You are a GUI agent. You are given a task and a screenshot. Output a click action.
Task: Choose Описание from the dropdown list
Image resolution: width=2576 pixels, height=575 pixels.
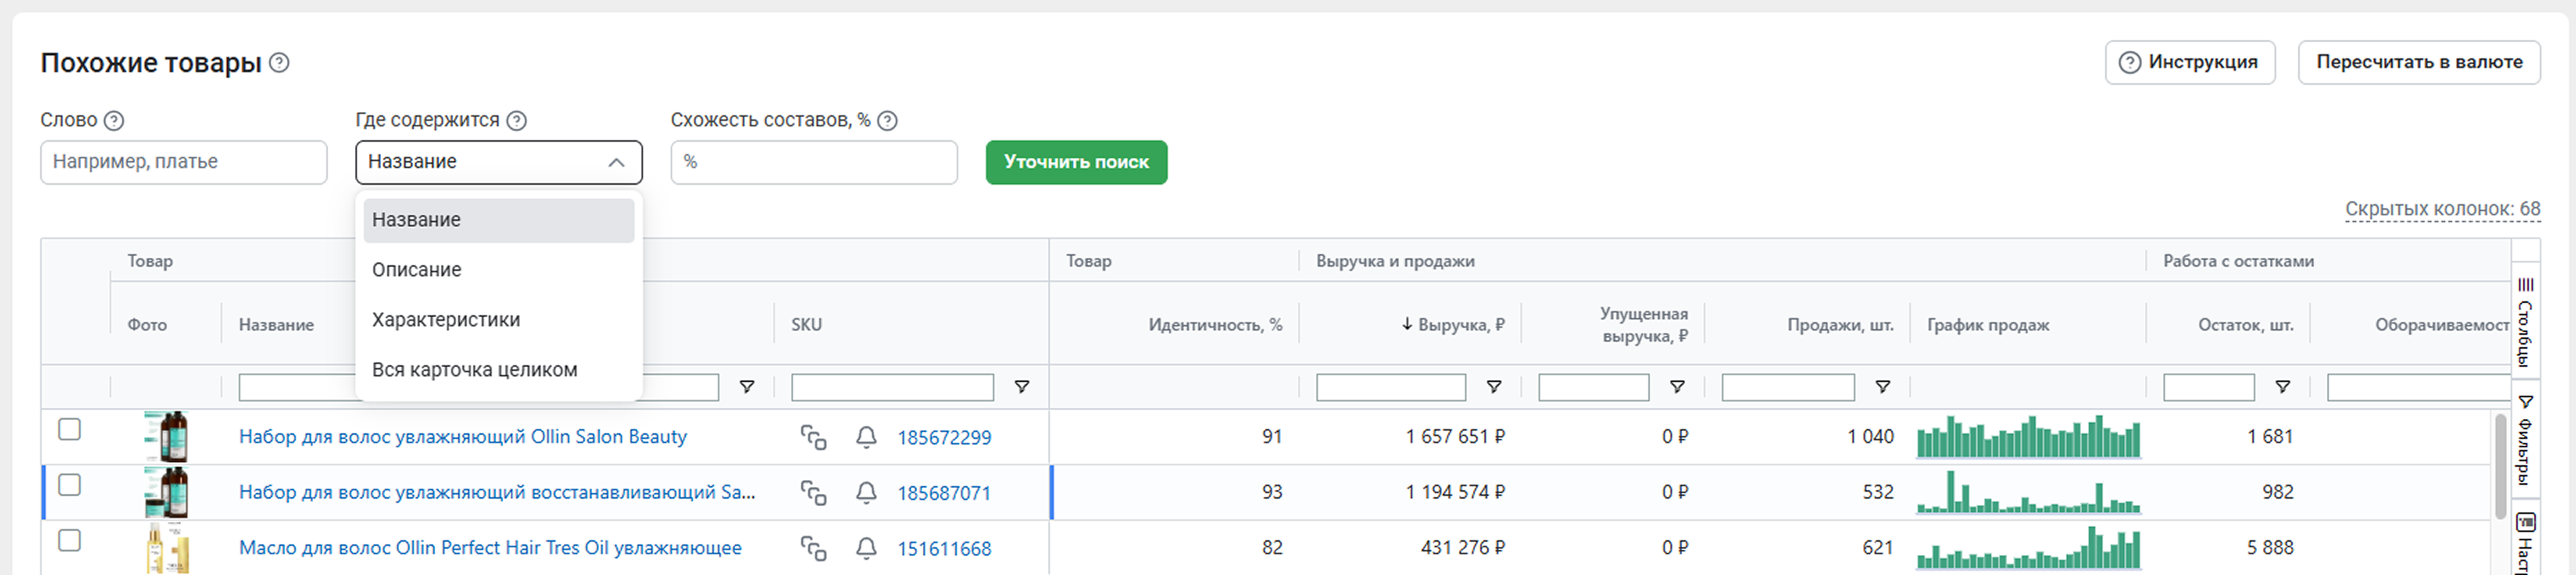point(417,270)
